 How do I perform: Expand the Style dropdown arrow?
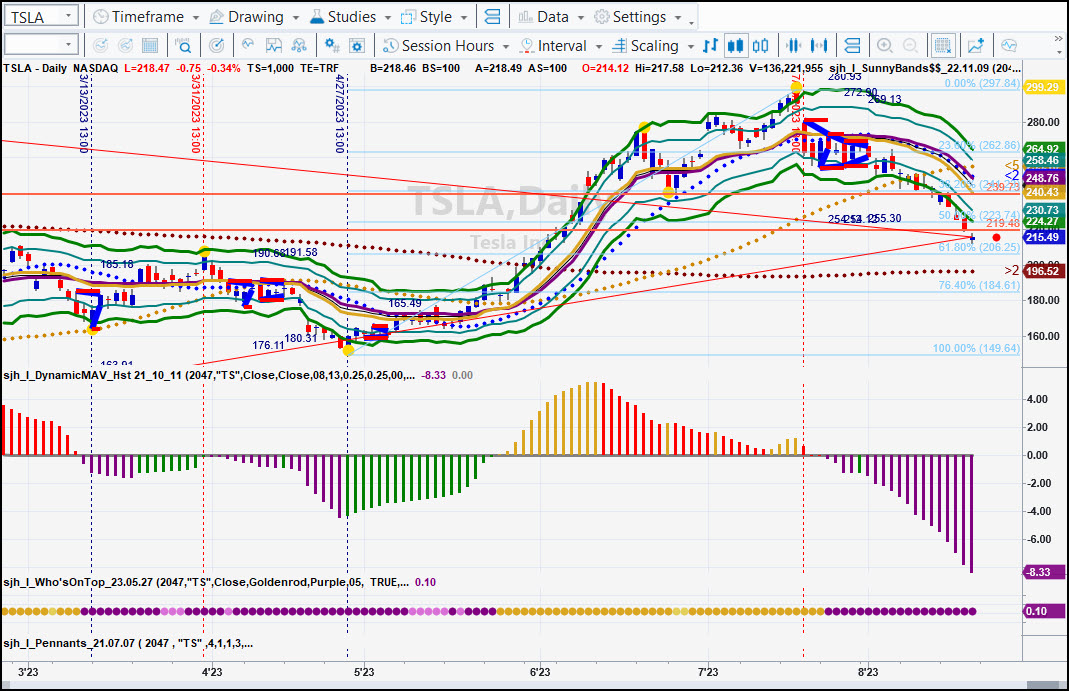[464, 18]
